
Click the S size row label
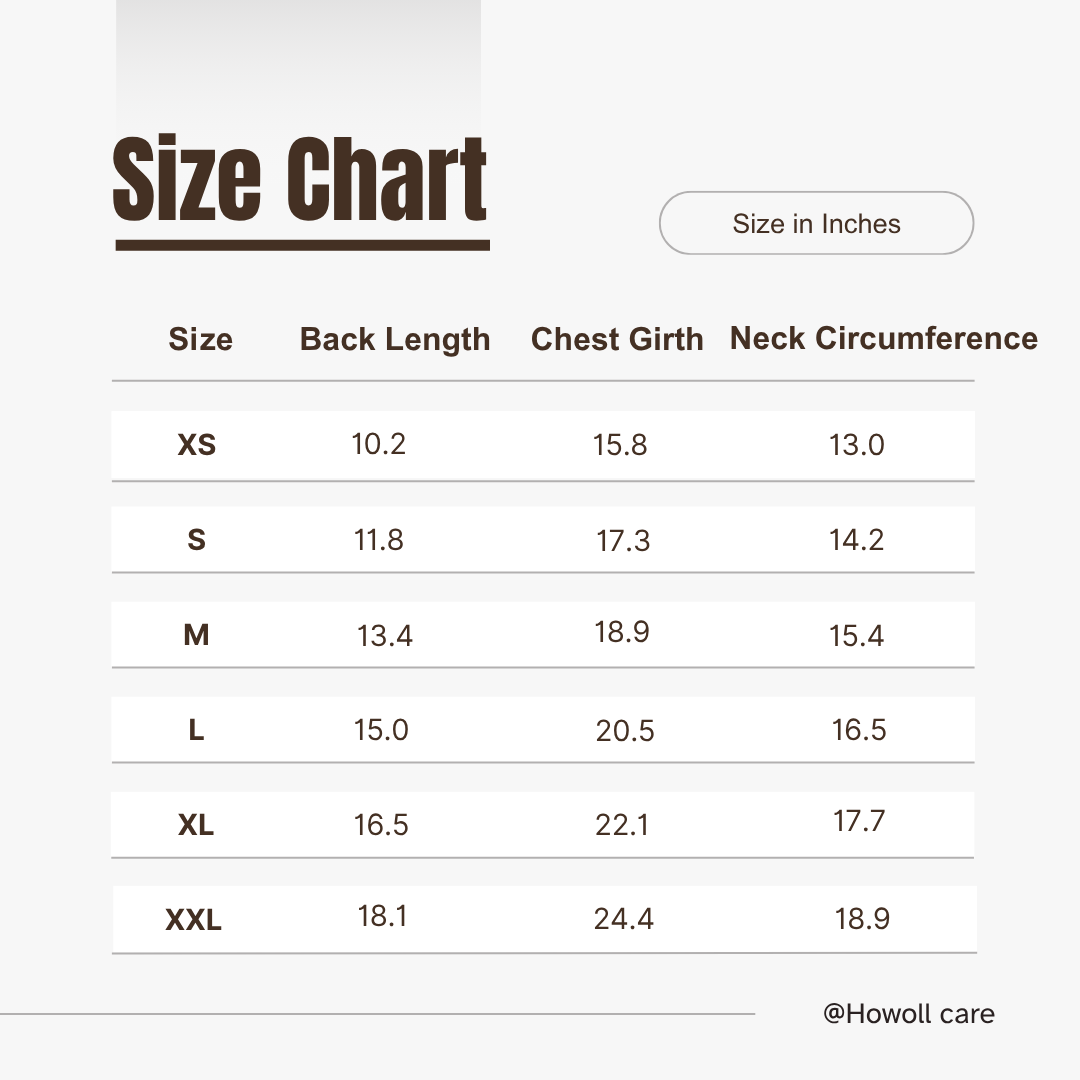[197, 540]
